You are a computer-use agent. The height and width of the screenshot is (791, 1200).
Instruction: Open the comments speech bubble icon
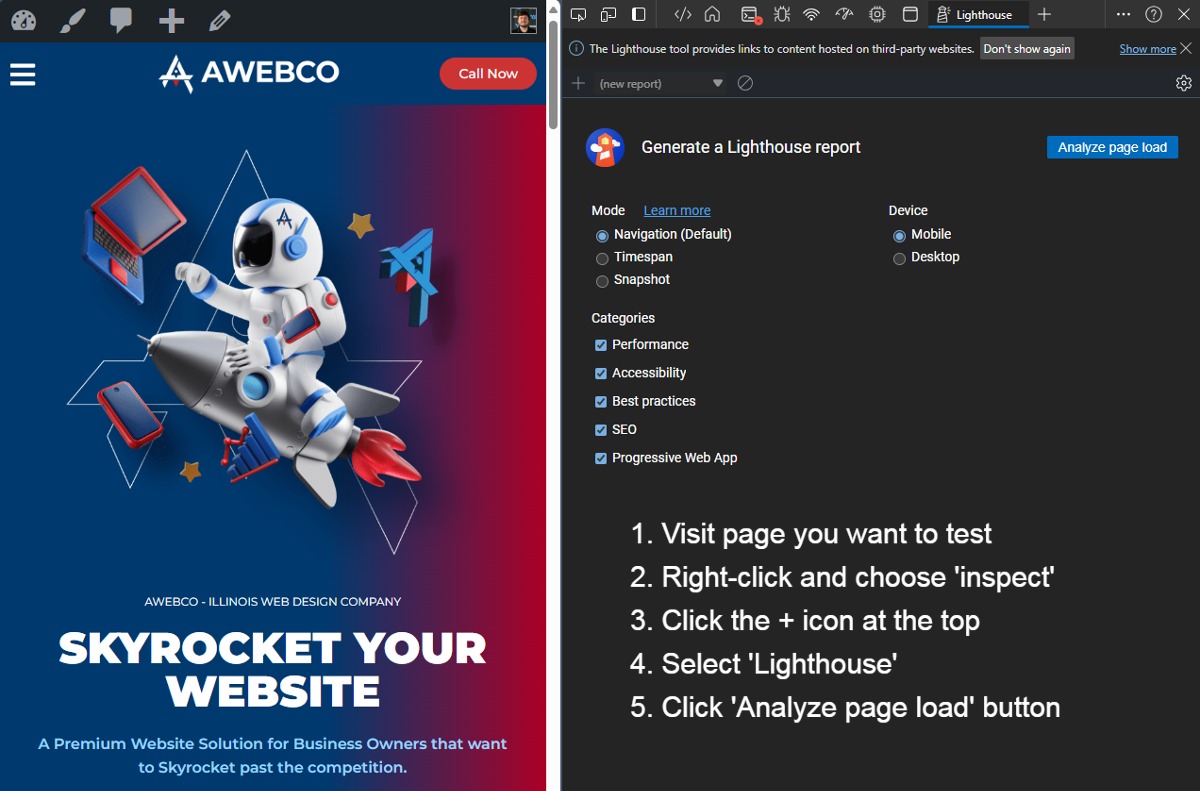[121, 20]
